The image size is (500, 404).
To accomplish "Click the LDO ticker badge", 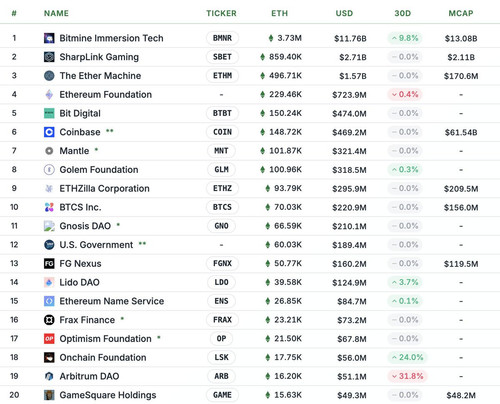I will [x=221, y=282].
